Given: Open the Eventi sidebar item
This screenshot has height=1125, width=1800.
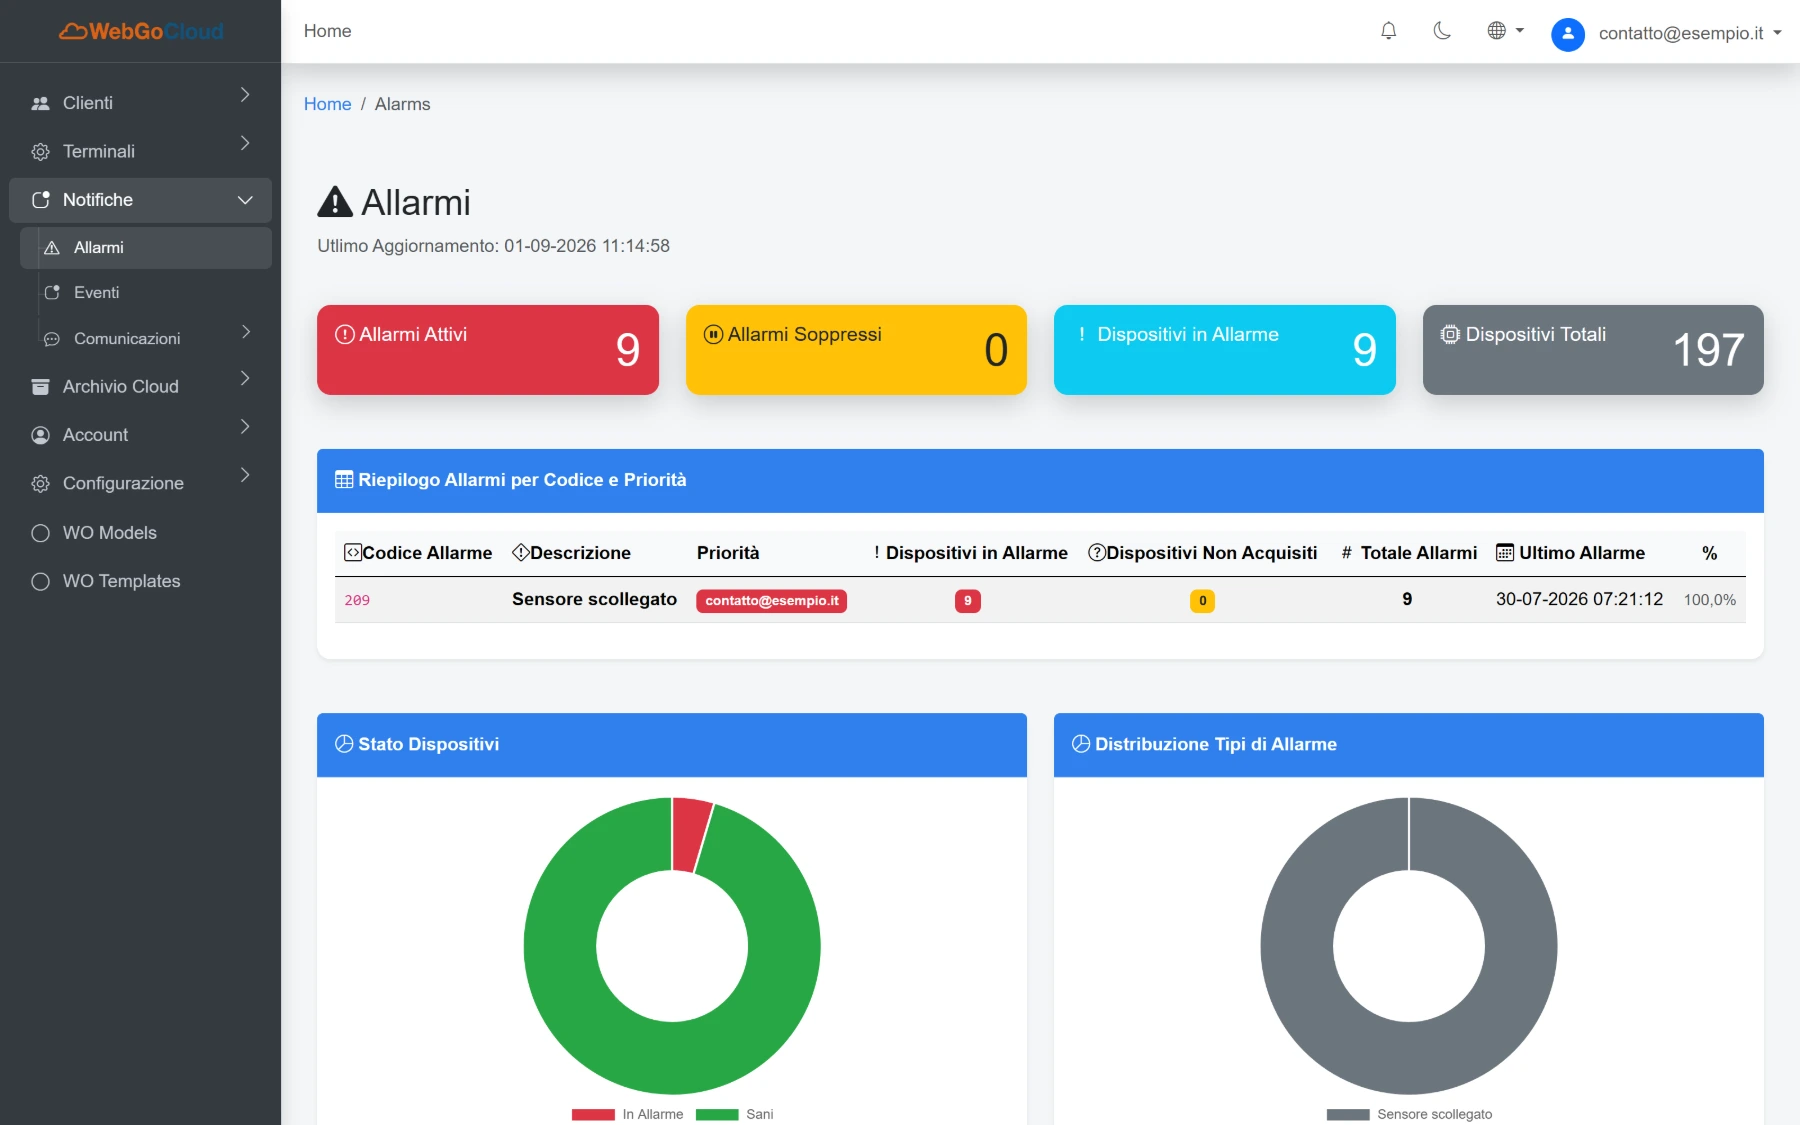Looking at the screenshot, I should (x=146, y=293).
